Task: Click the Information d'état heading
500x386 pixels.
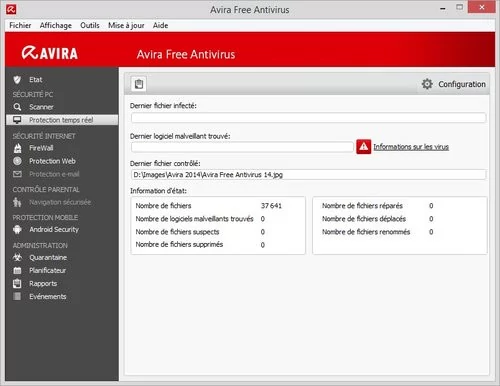Action: pyautogui.click(x=158, y=191)
